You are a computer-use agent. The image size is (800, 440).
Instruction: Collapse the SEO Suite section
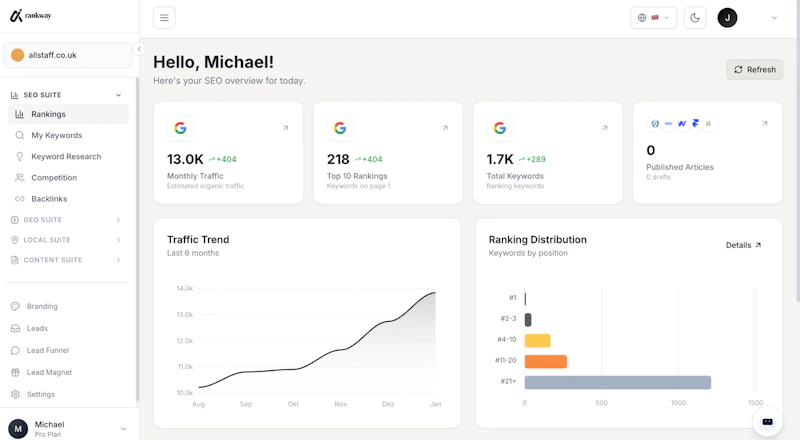66,95
